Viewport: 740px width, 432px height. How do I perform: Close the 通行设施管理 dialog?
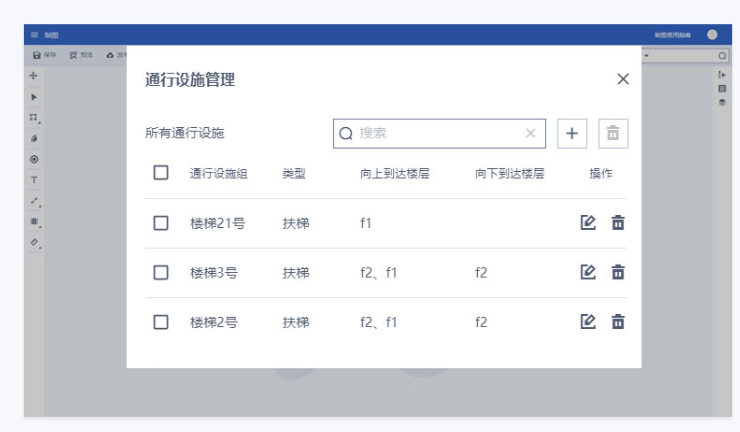click(x=623, y=79)
